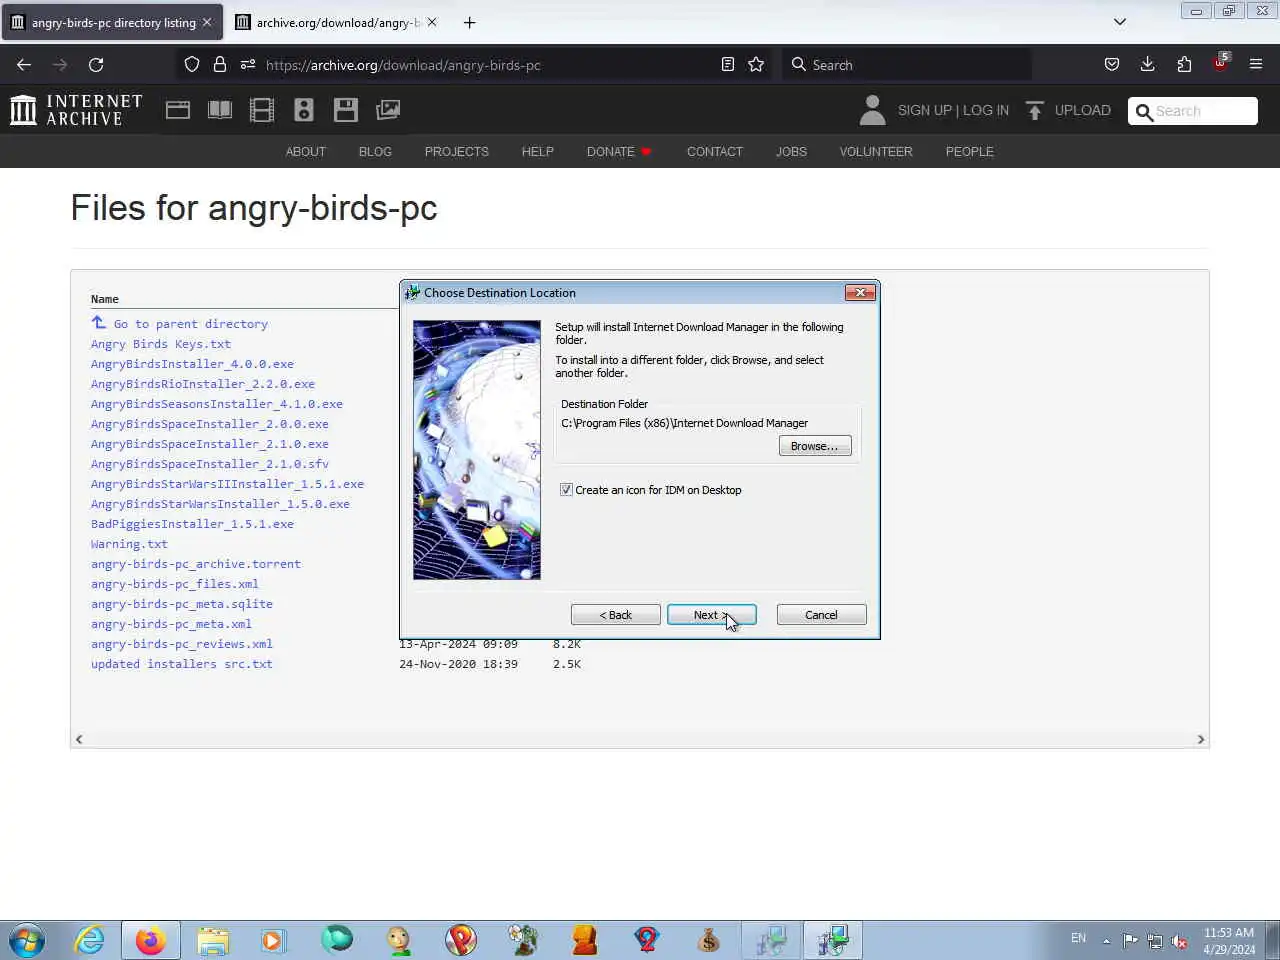Viewport: 1280px width, 960px height.
Task: Download BadPiggiesInstaller_1.5.1.exe
Action: tap(192, 524)
